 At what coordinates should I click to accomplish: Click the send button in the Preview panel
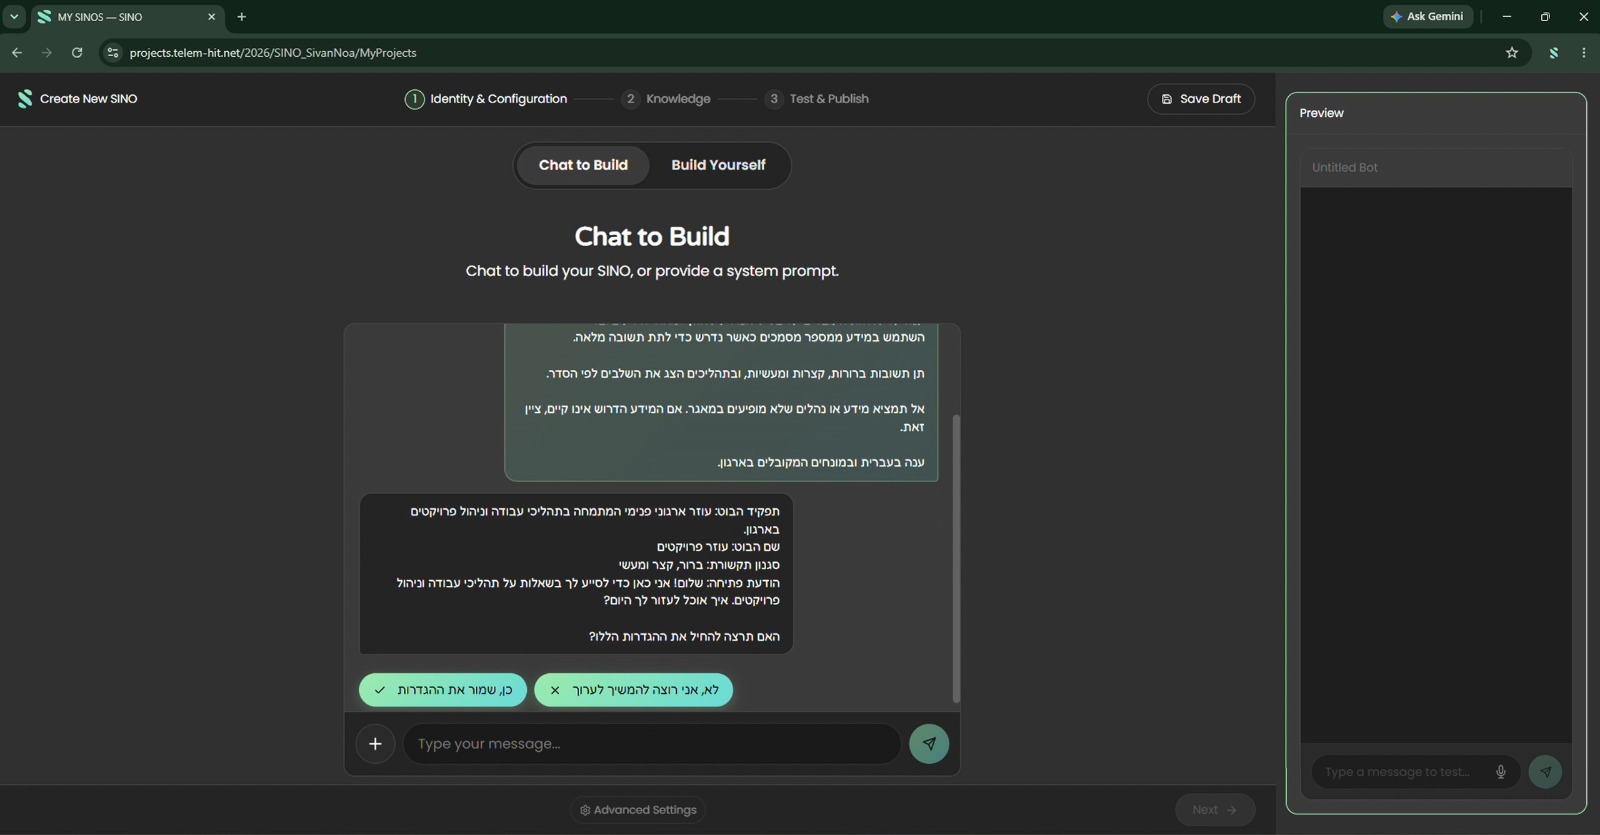(1545, 772)
